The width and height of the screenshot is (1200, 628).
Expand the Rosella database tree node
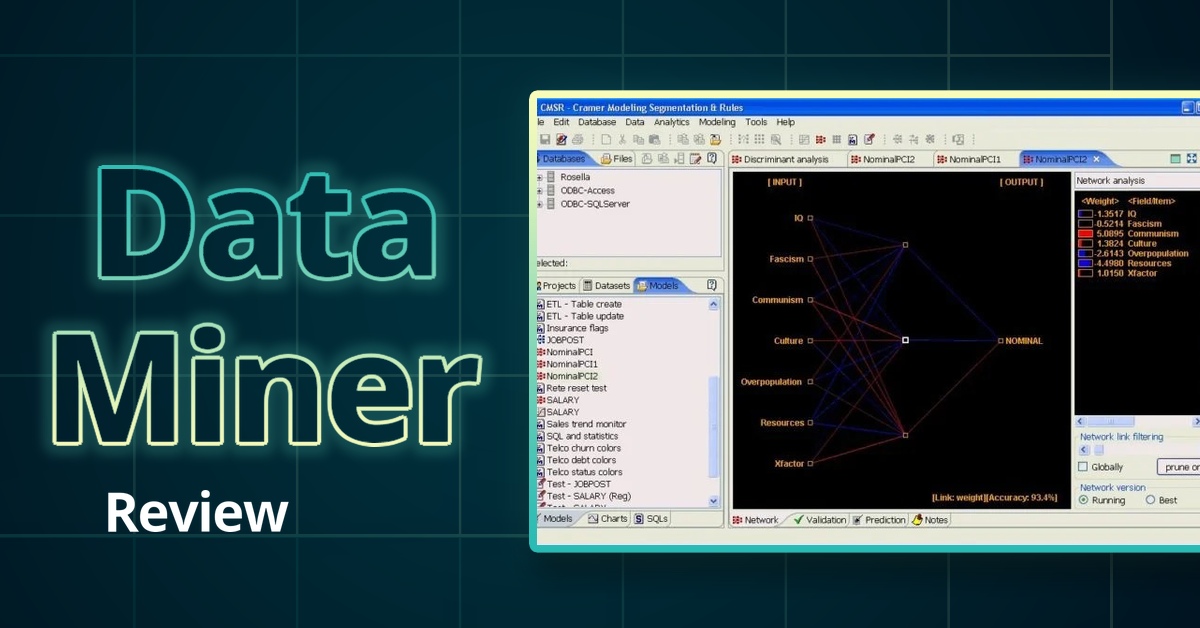[540, 177]
